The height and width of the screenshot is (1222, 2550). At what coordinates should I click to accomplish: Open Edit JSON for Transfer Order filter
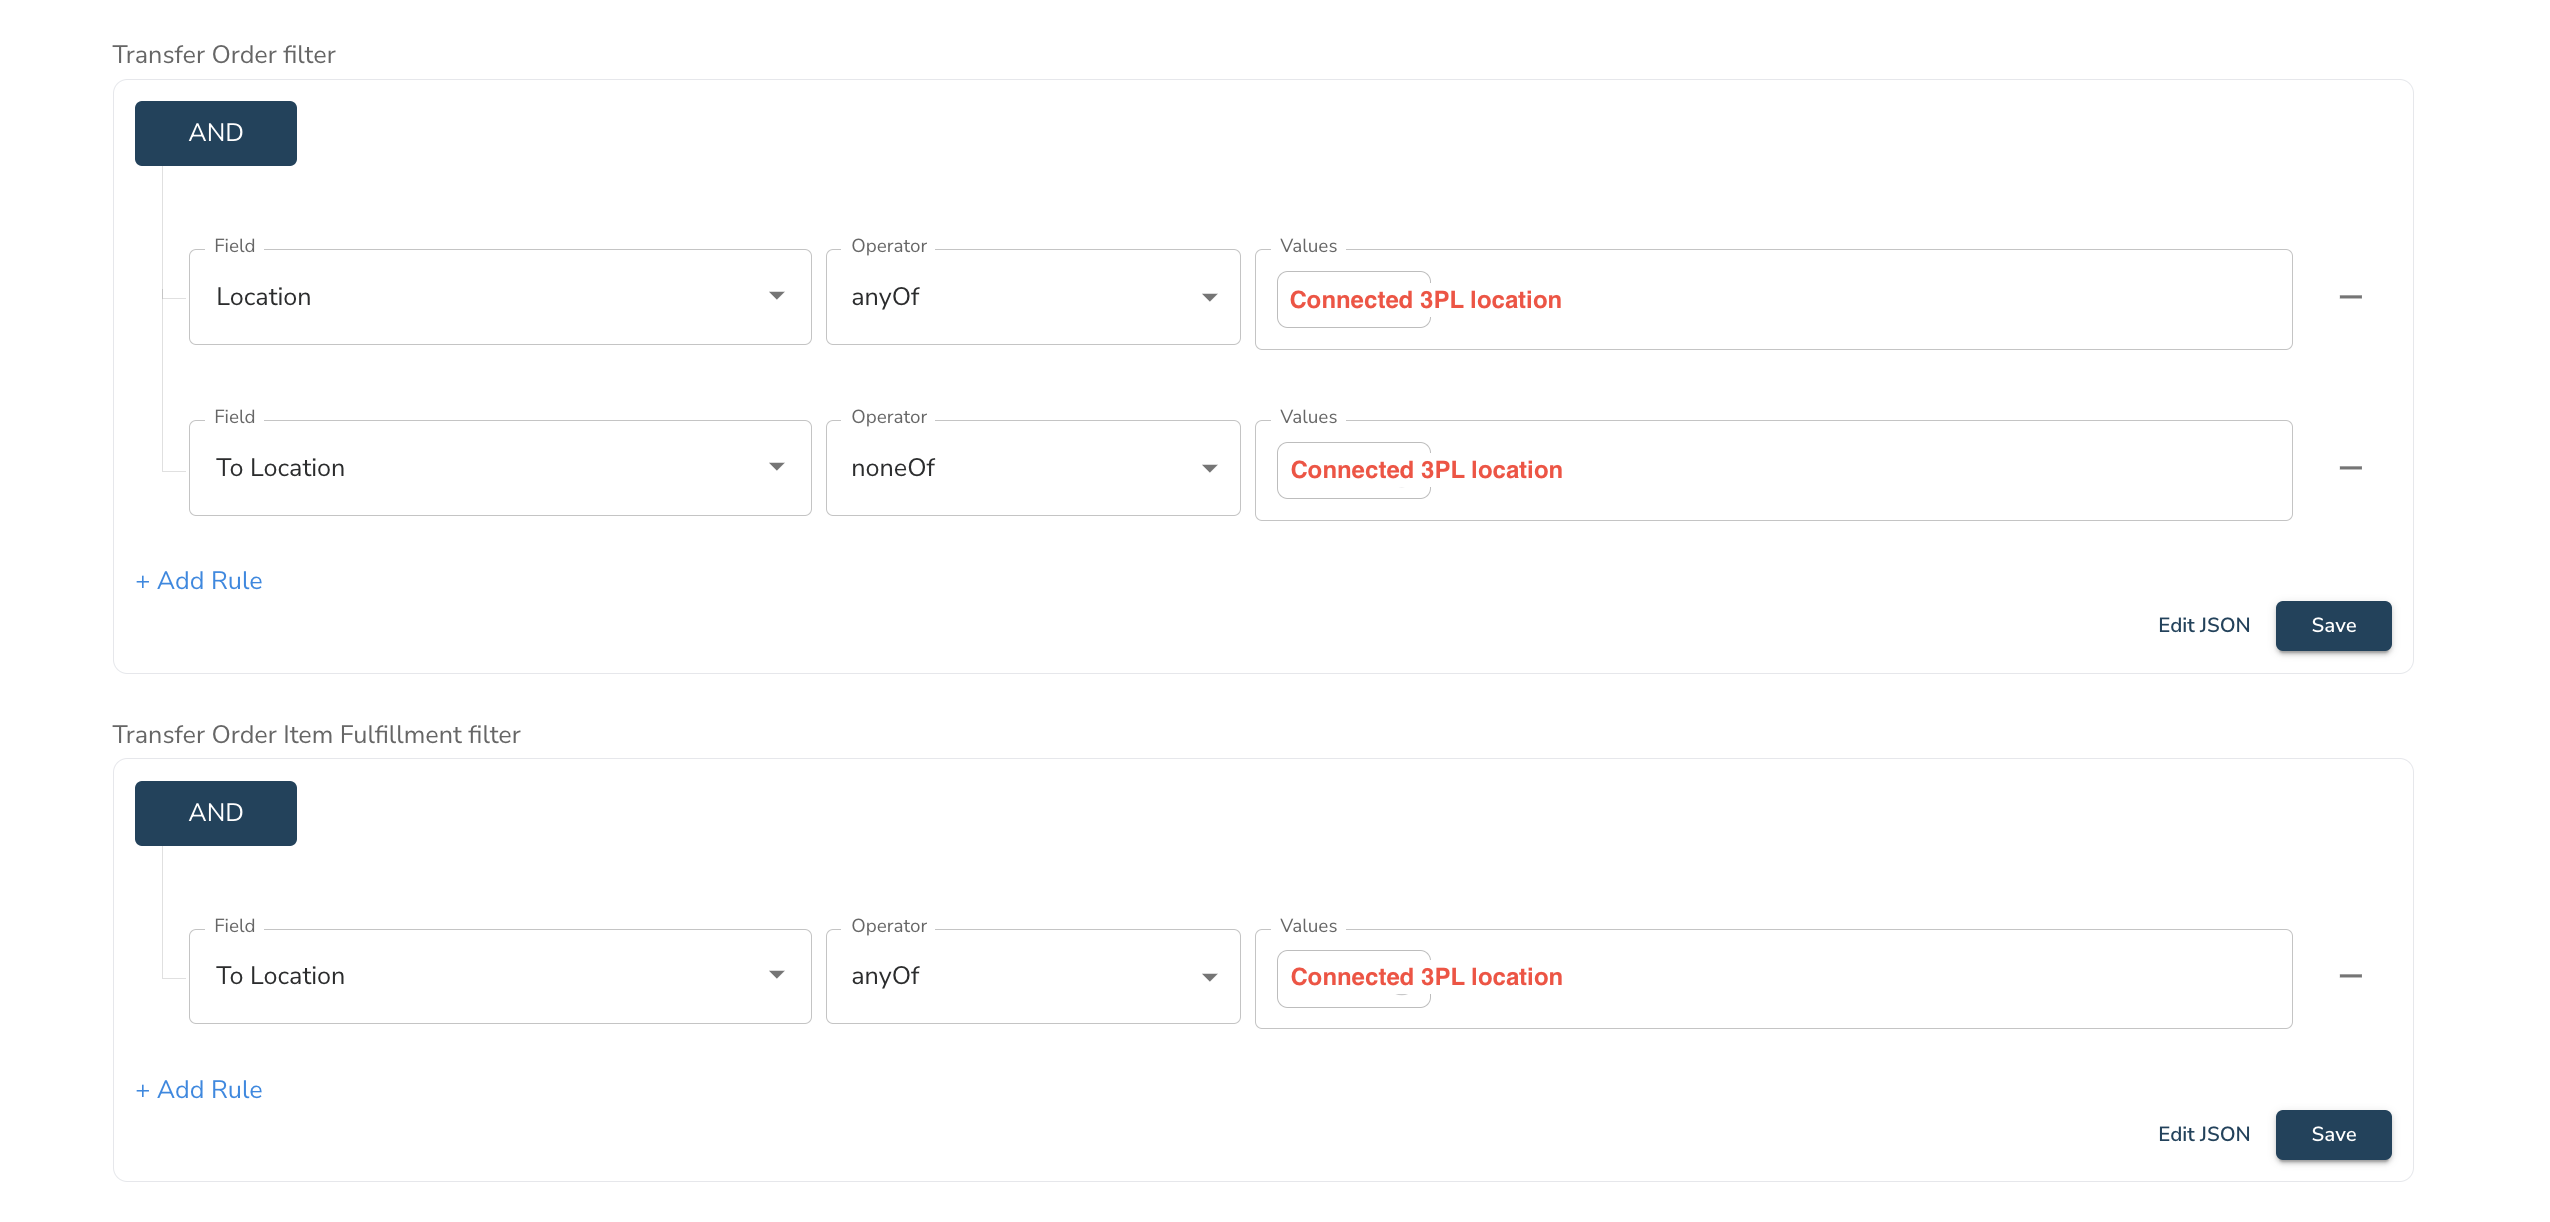(2203, 626)
